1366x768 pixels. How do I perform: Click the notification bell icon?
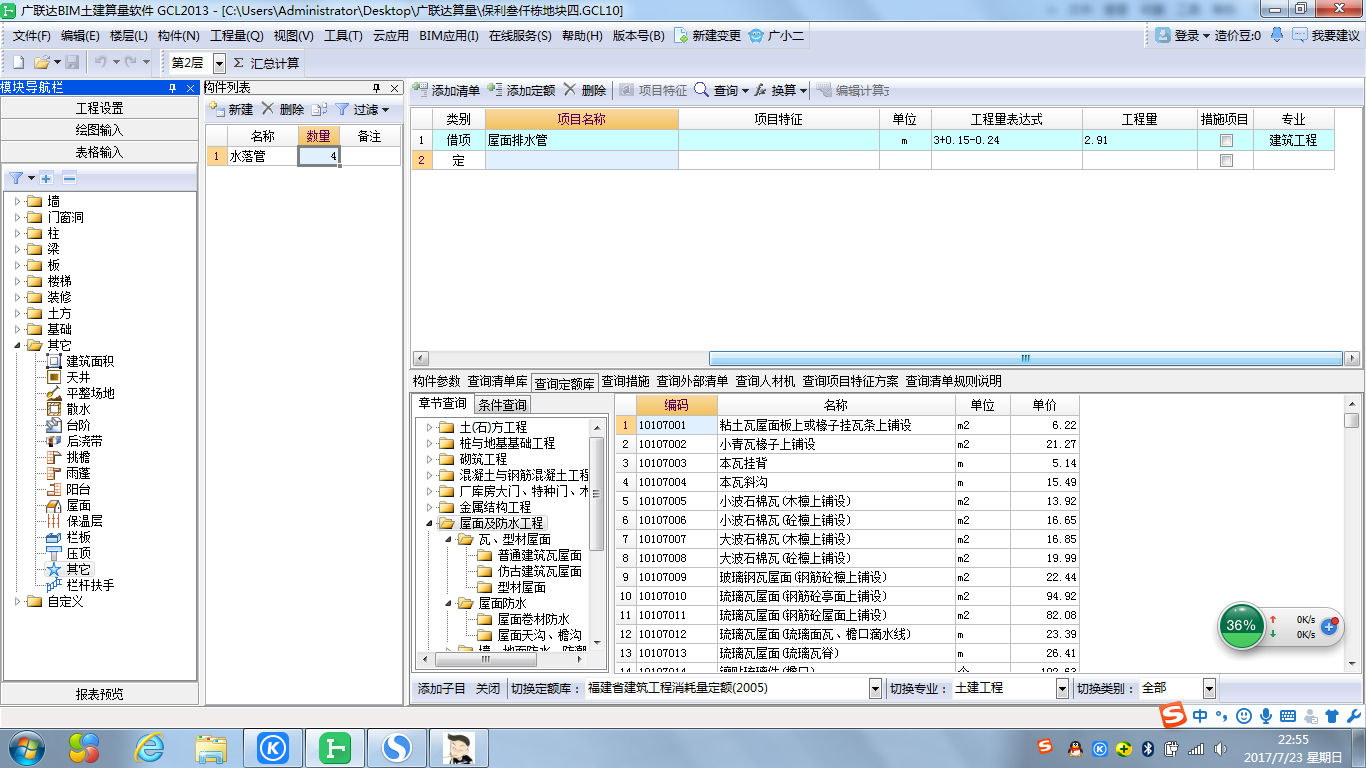coord(1277,35)
